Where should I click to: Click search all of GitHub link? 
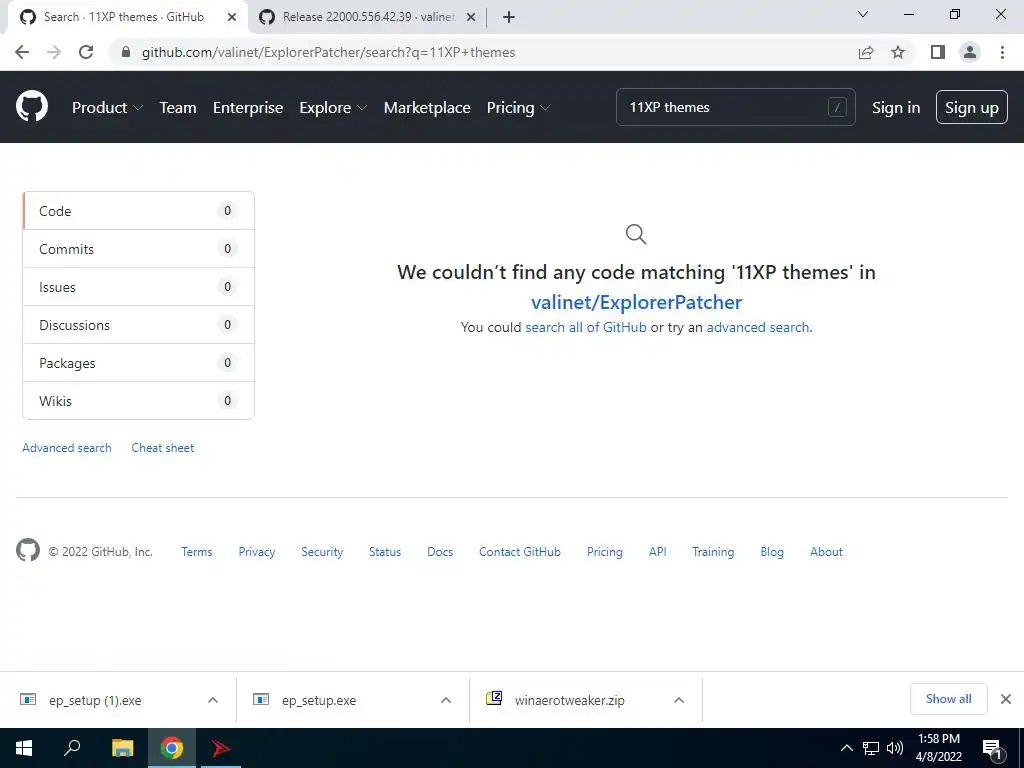point(586,327)
